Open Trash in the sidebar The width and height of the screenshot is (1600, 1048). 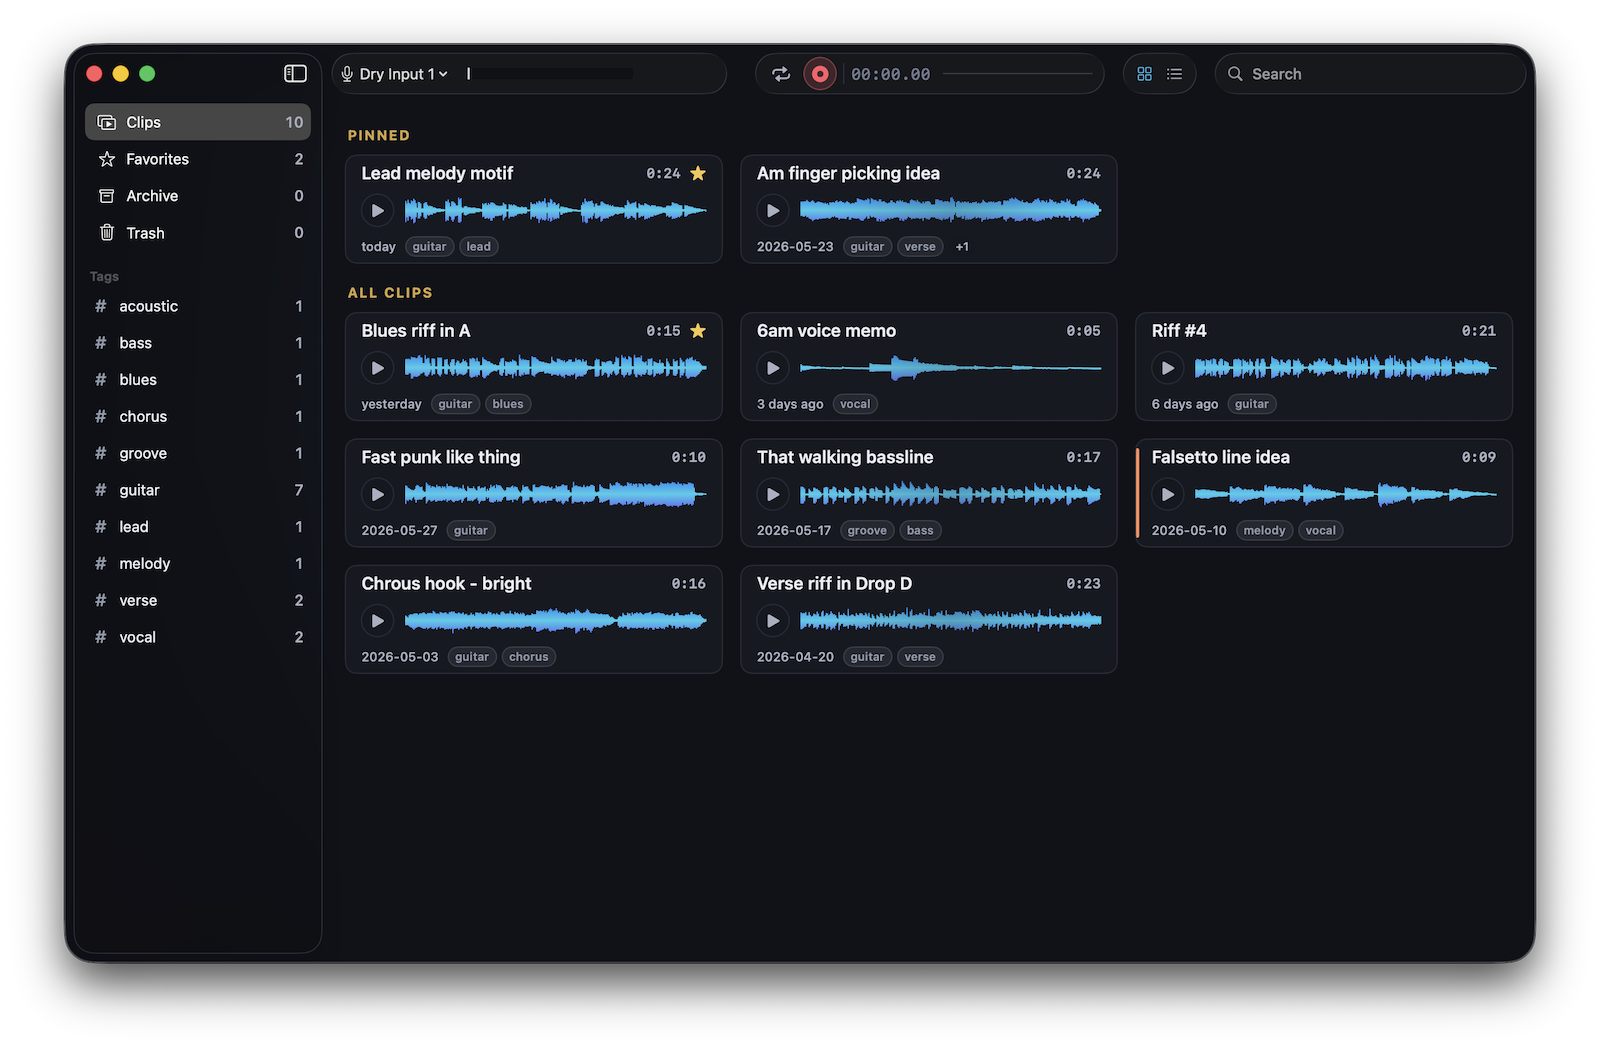[x=198, y=233]
